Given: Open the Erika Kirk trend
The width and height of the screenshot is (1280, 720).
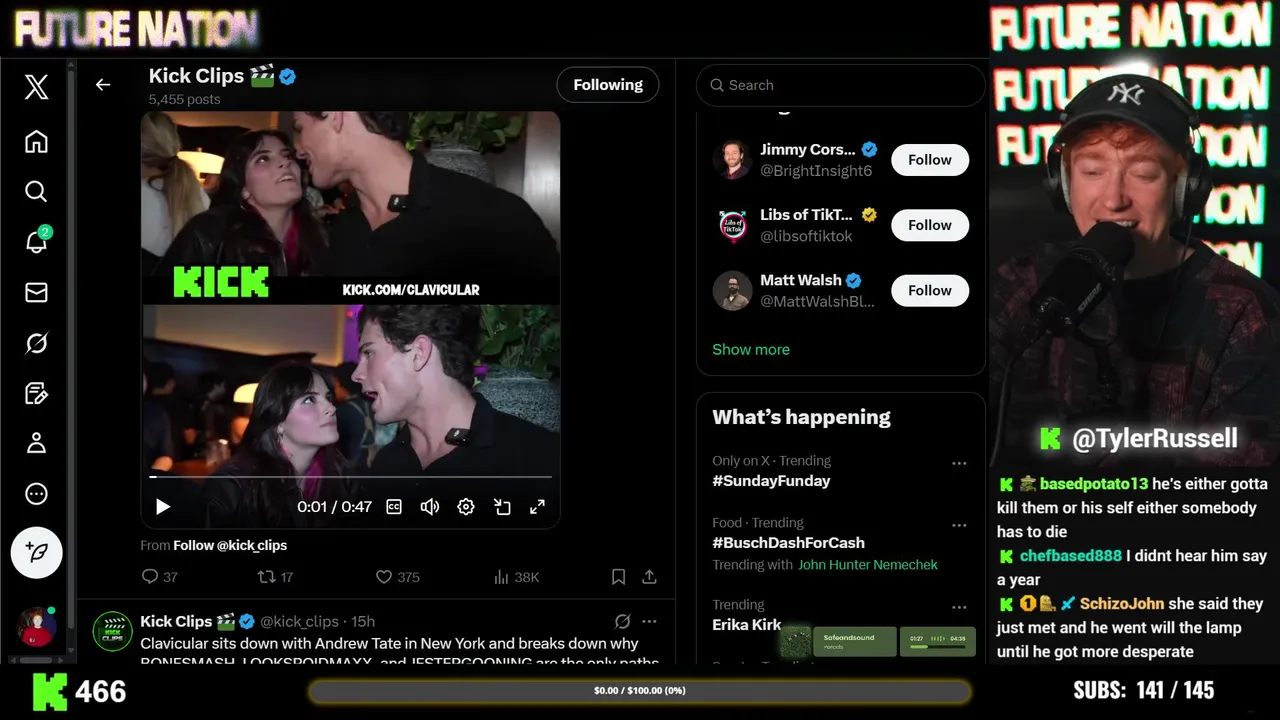Looking at the screenshot, I should [x=747, y=625].
